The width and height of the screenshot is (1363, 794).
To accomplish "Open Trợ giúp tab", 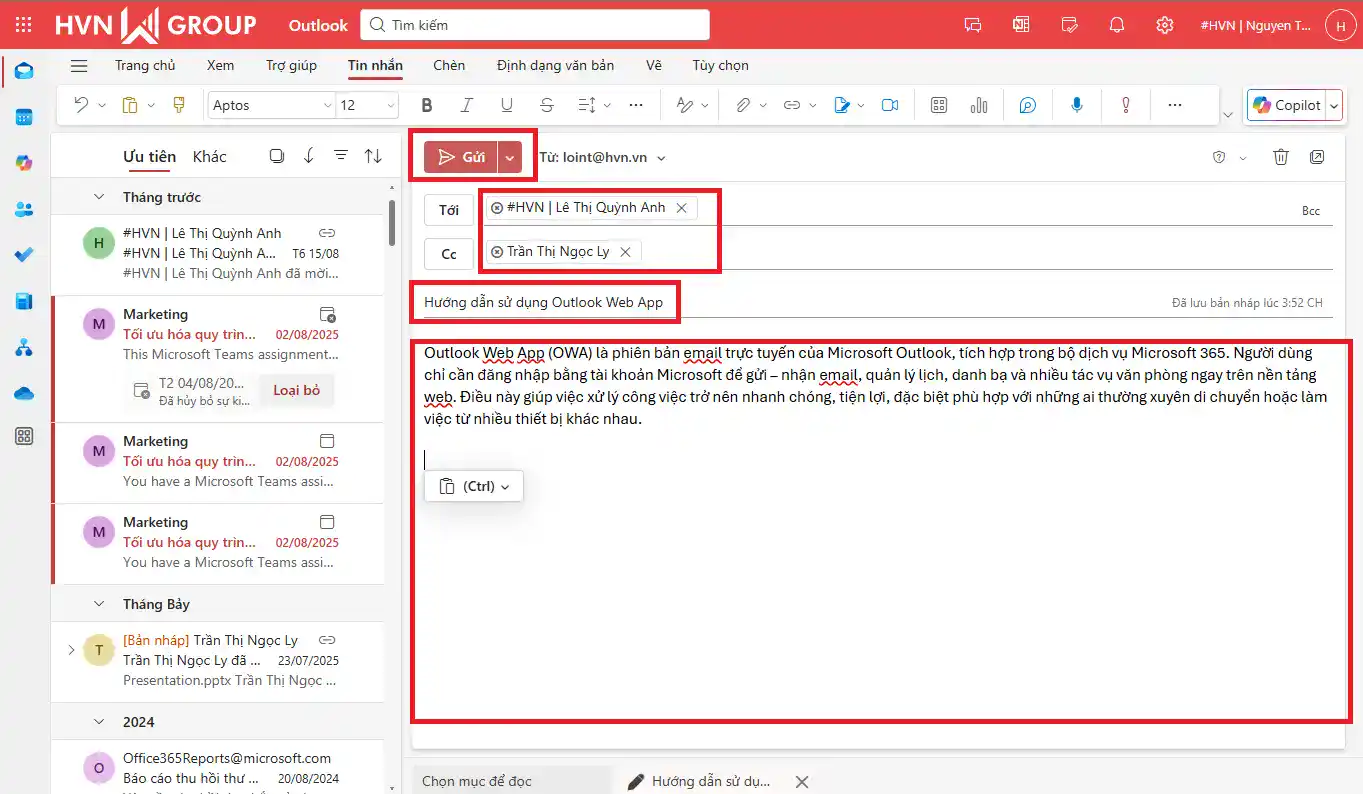I will [291, 65].
